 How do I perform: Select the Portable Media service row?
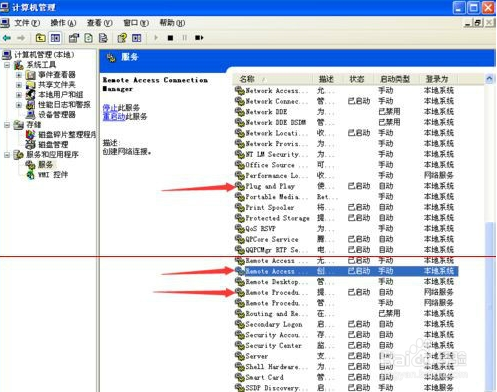345,197
